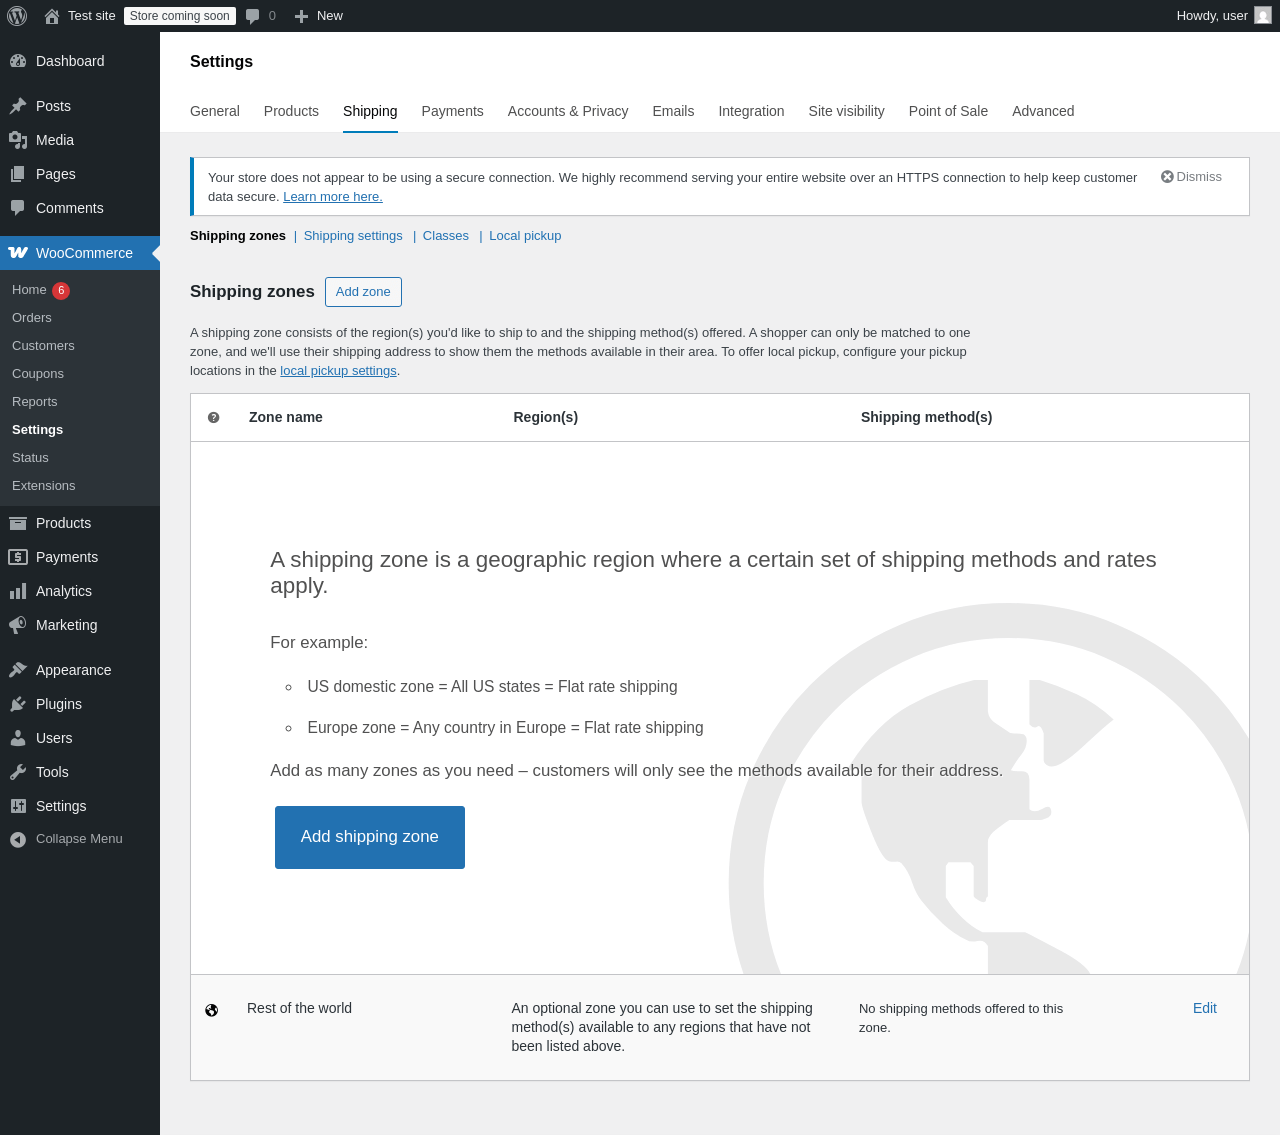Open the comments bubble icon in admin bar
The width and height of the screenshot is (1280, 1135).
[x=253, y=16]
